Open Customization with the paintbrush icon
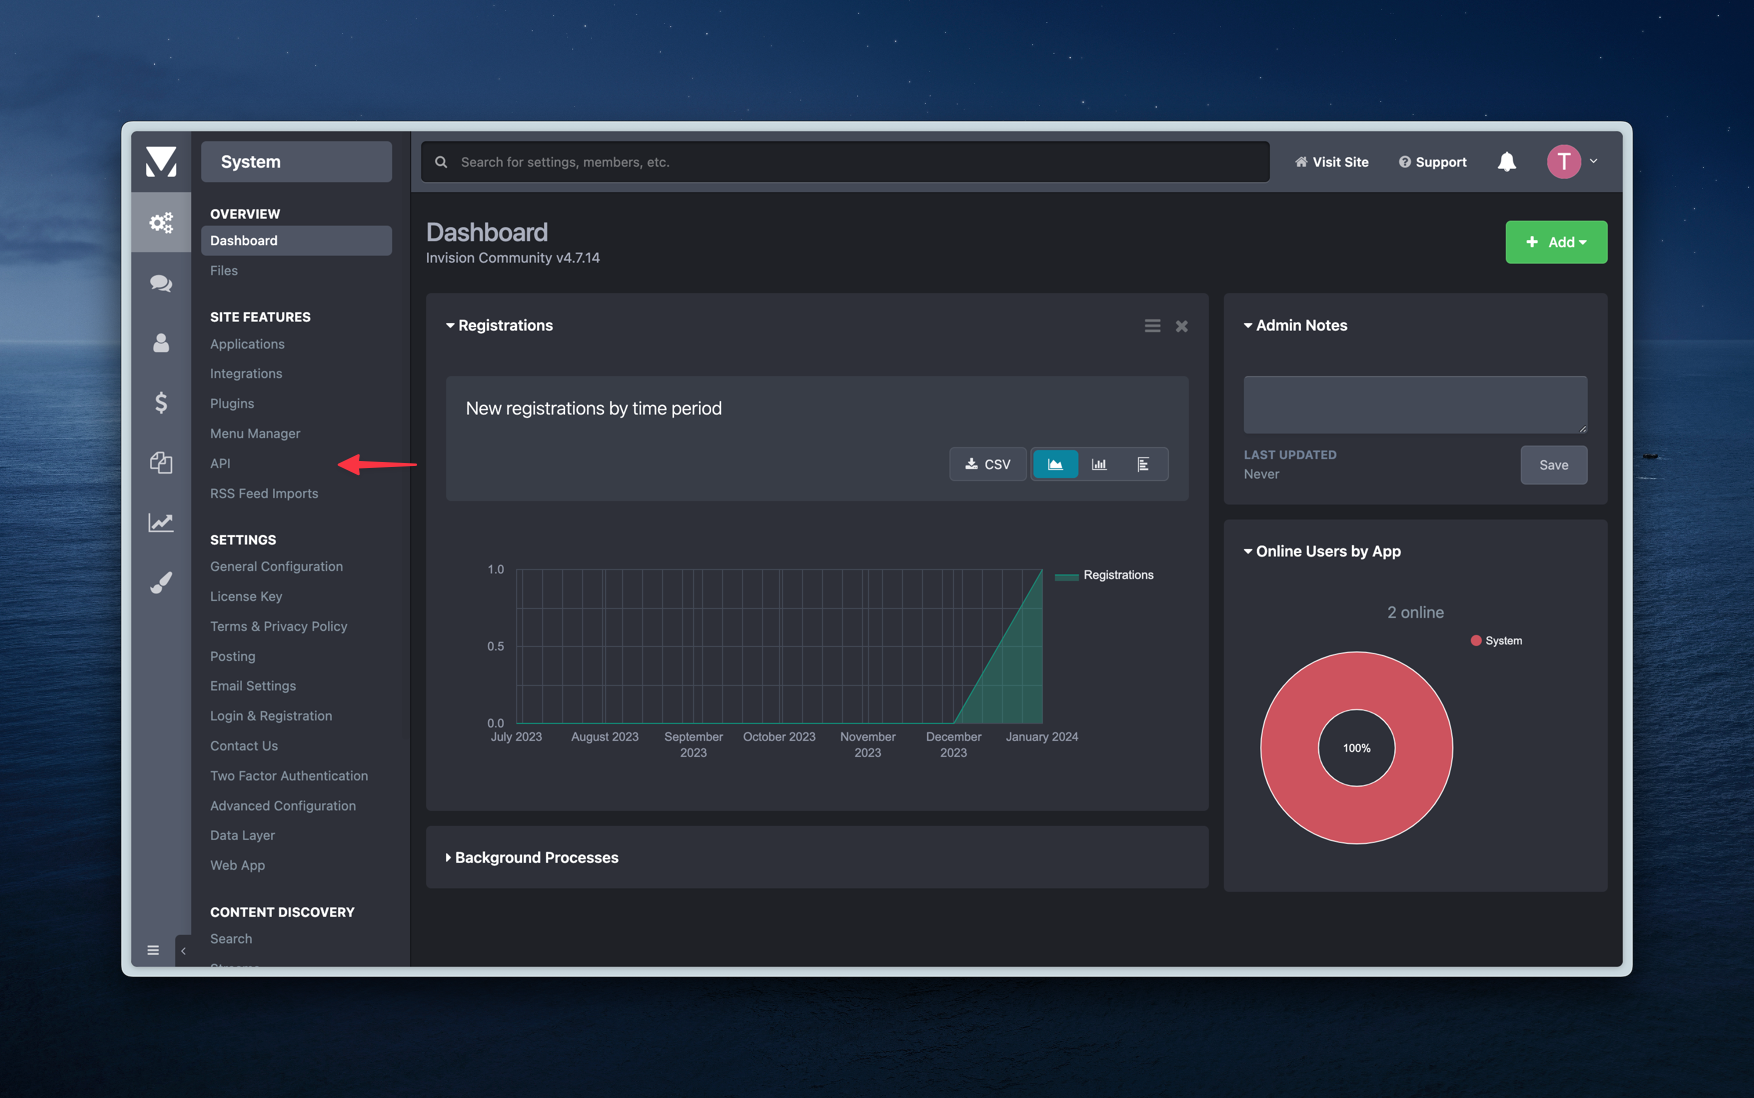The height and width of the screenshot is (1098, 1754). 160,582
